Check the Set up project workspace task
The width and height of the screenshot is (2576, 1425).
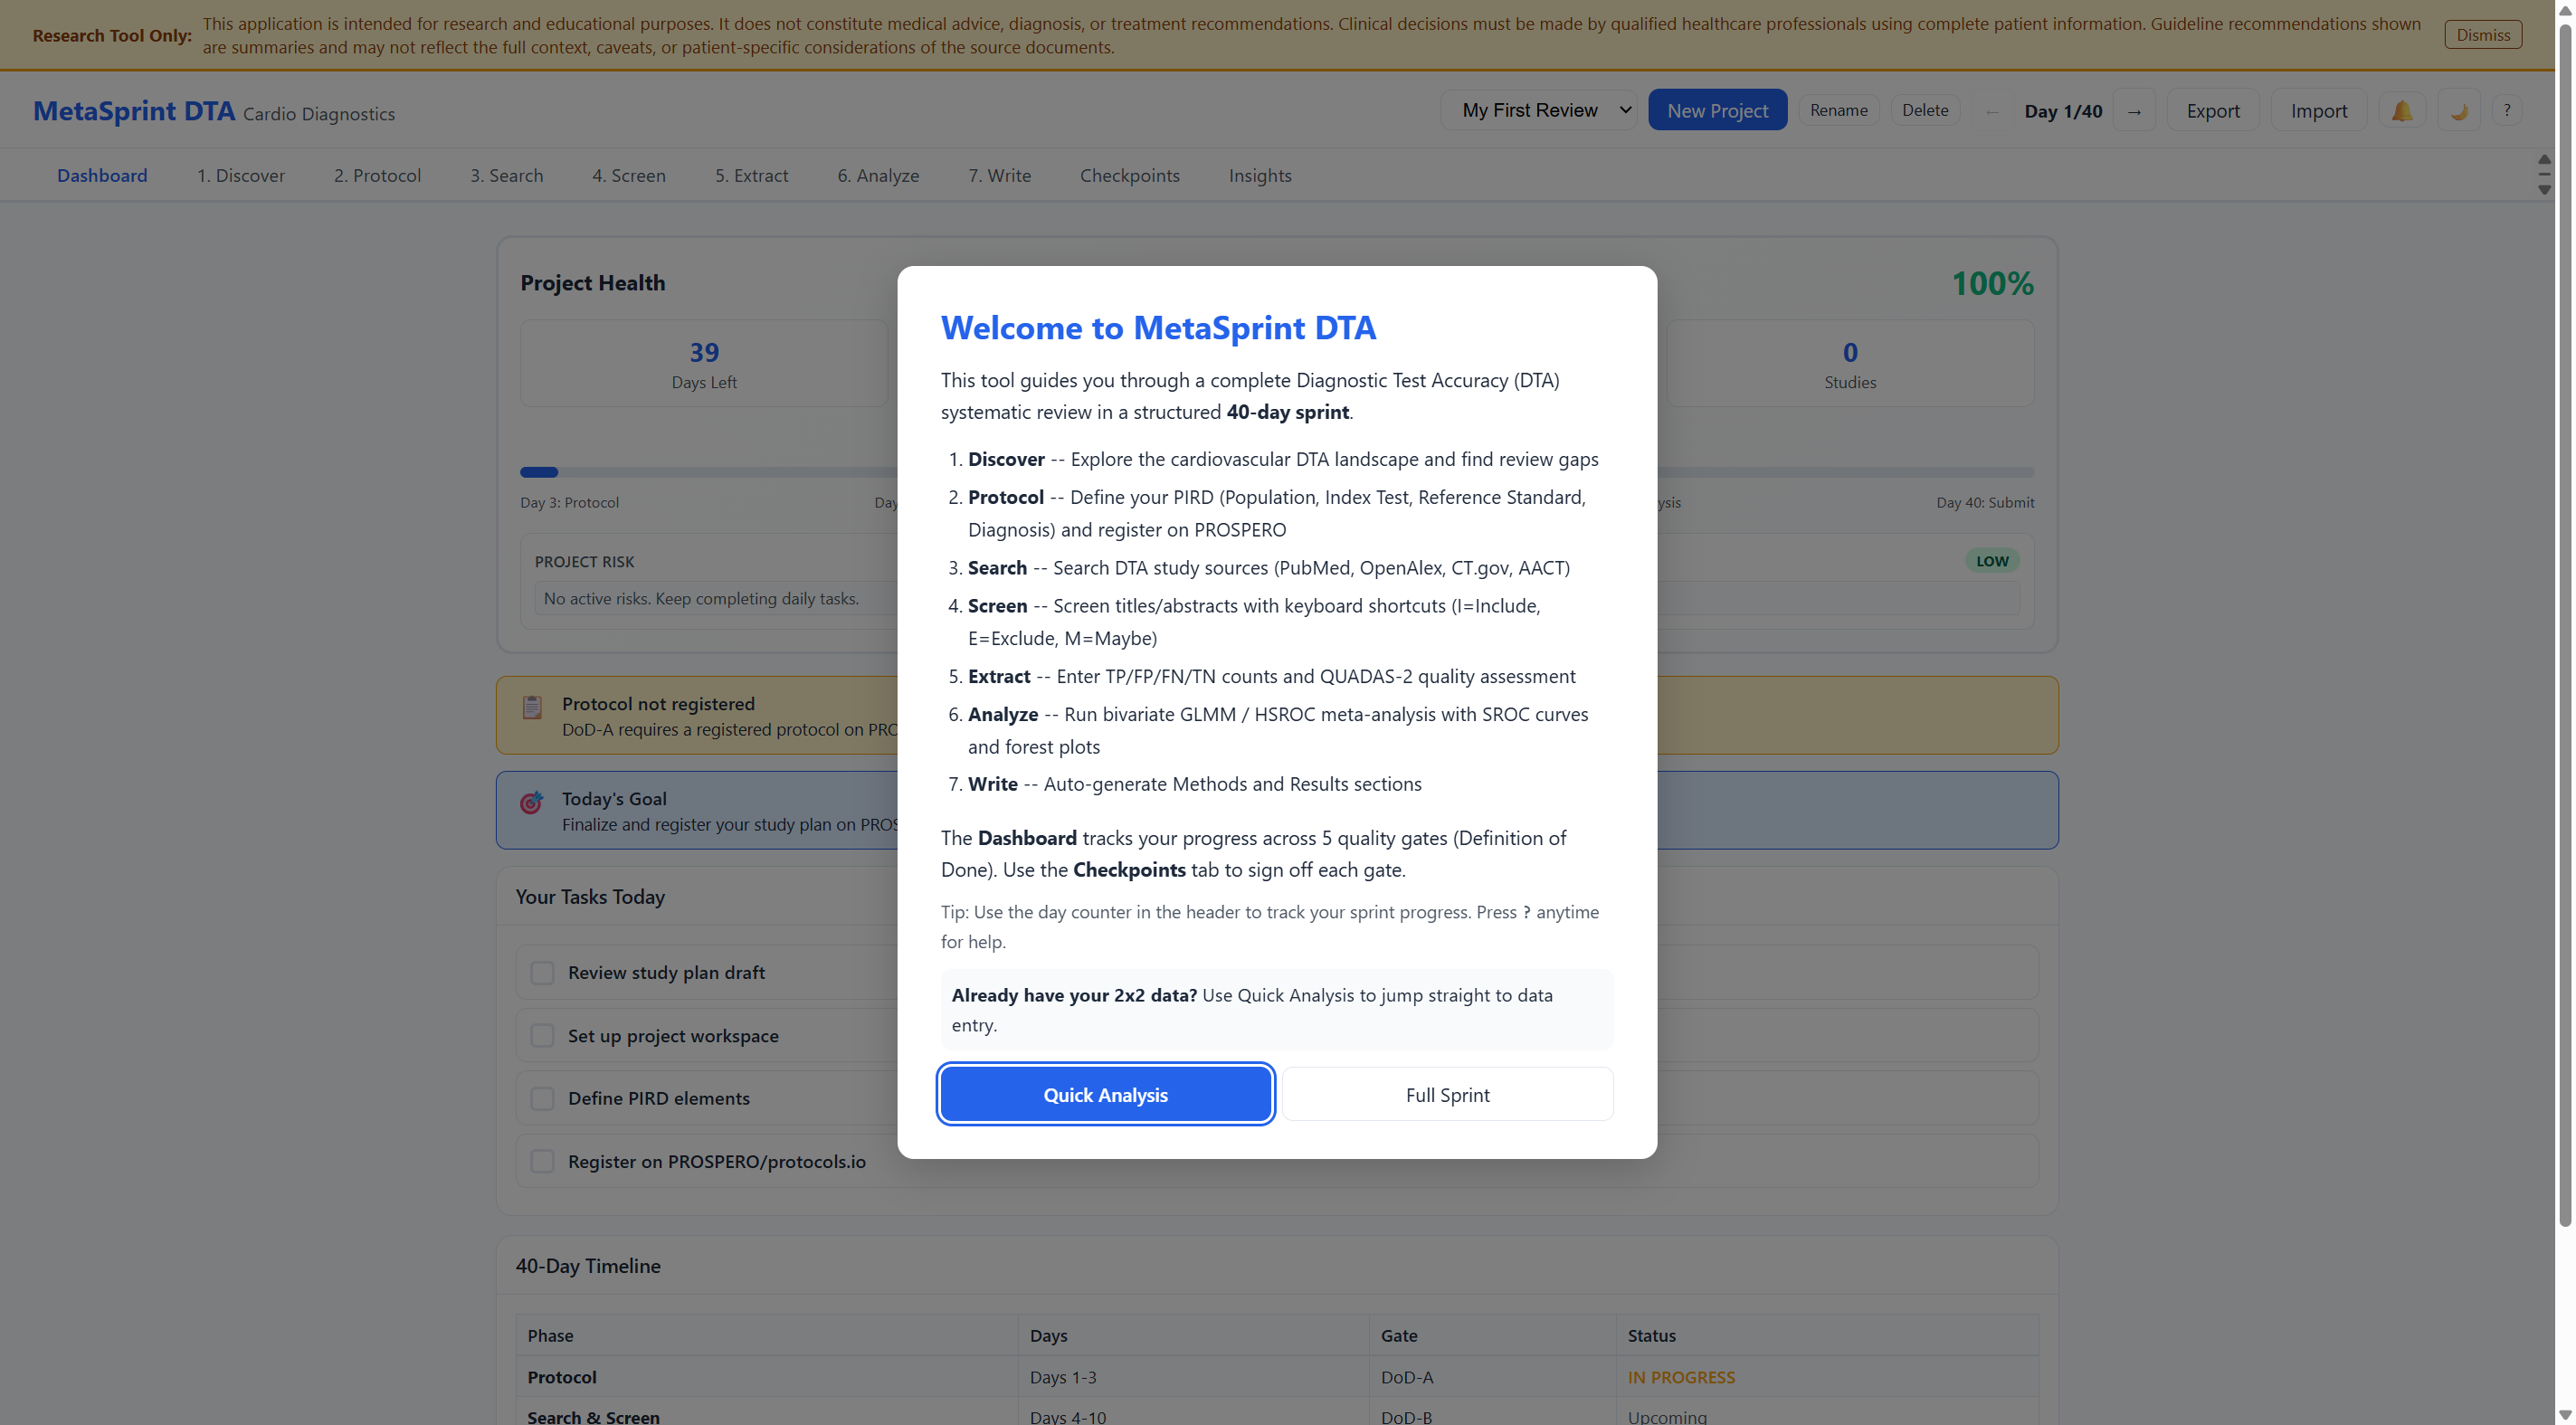[x=542, y=1035]
